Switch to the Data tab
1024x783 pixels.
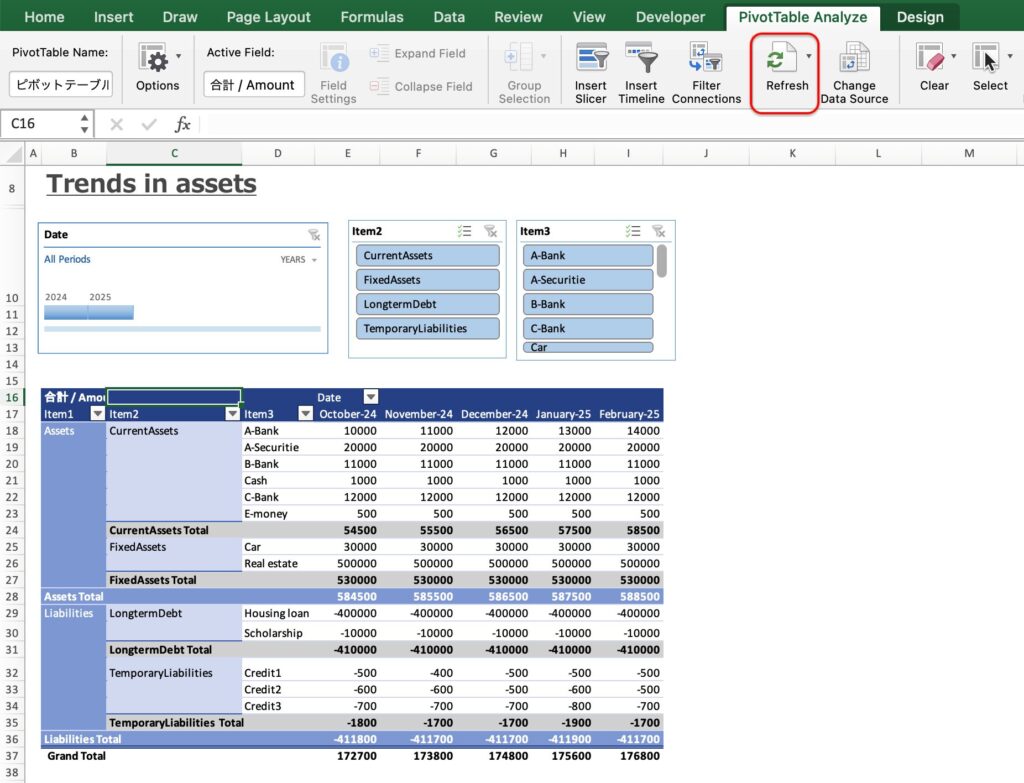point(449,17)
